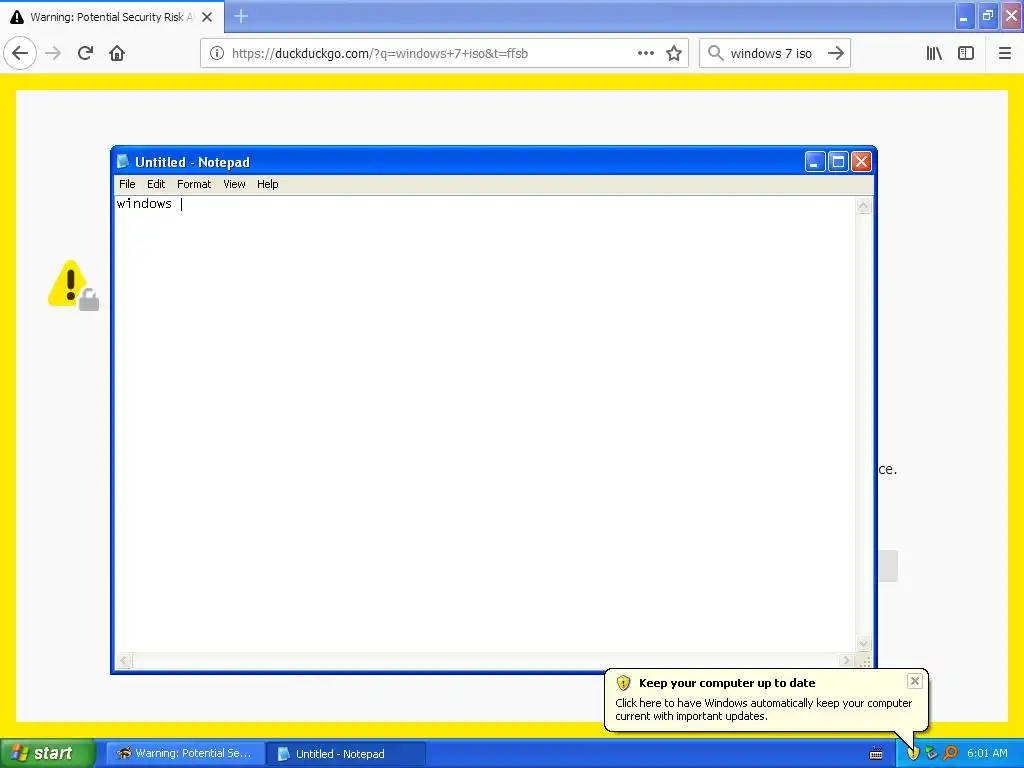Click the search bar magnifier icon
Image resolution: width=1024 pixels, height=768 pixels.
(716, 53)
